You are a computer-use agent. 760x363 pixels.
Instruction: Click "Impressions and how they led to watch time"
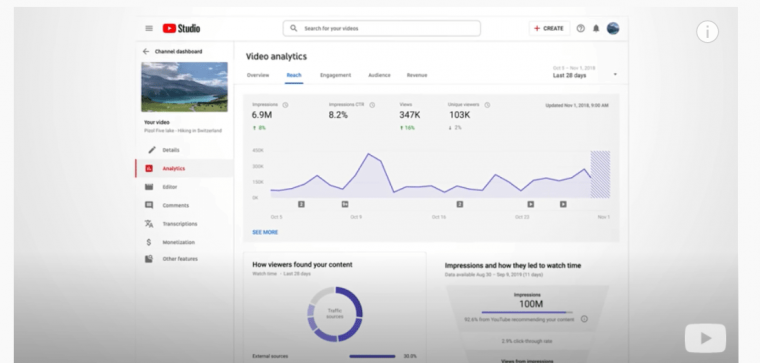[x=513, y=266]
